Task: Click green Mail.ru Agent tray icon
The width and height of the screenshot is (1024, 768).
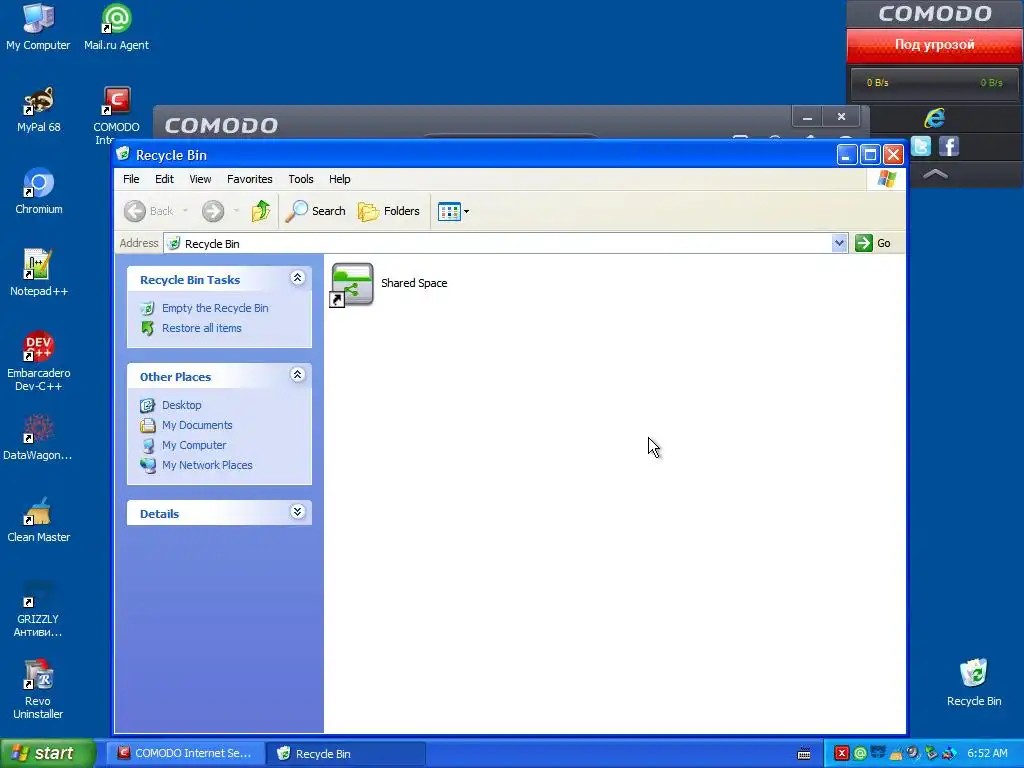Action: [x=860, y=754]
